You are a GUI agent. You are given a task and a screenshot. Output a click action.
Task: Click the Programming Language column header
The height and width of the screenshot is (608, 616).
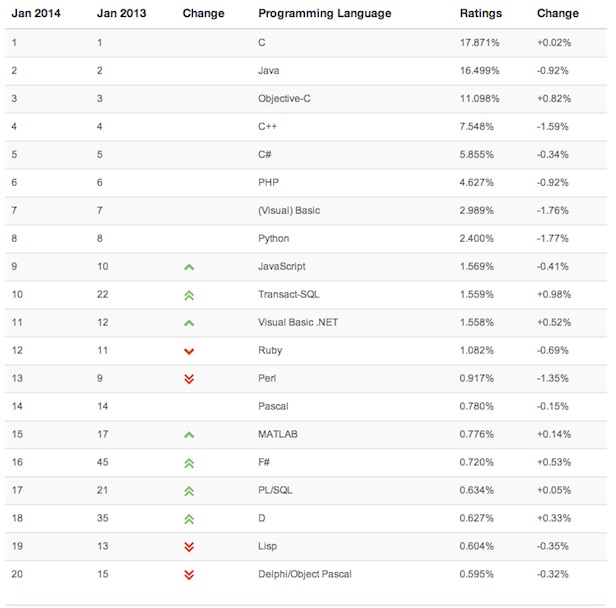[324, 14]
